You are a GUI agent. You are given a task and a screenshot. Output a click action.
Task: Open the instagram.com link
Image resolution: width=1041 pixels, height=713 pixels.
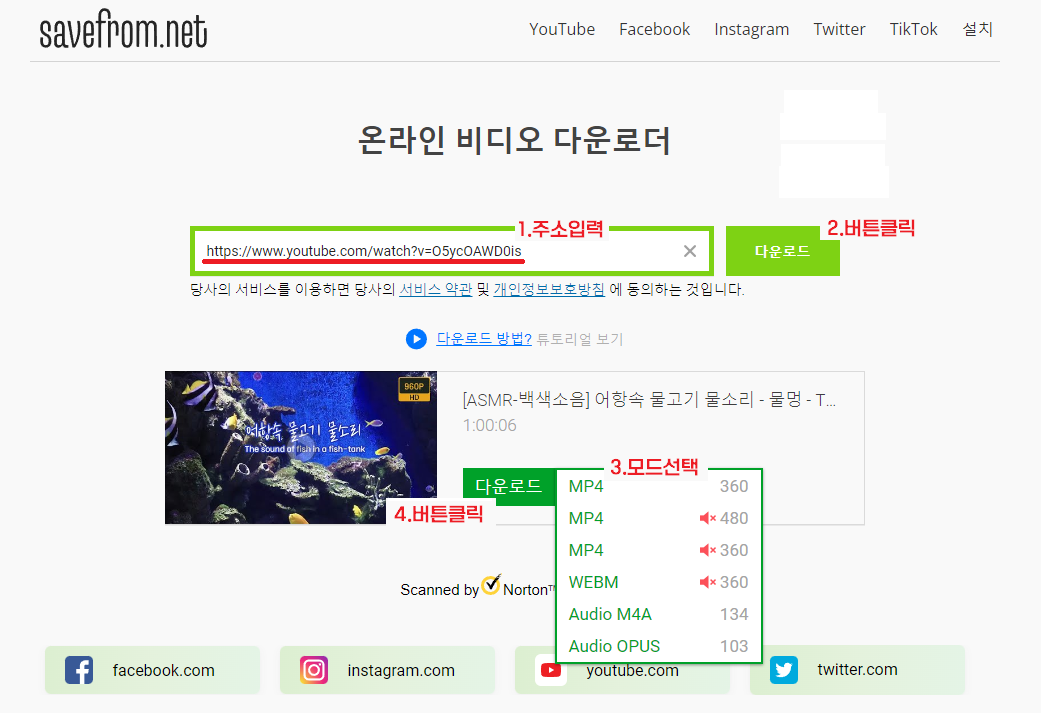tap(401, 671)
